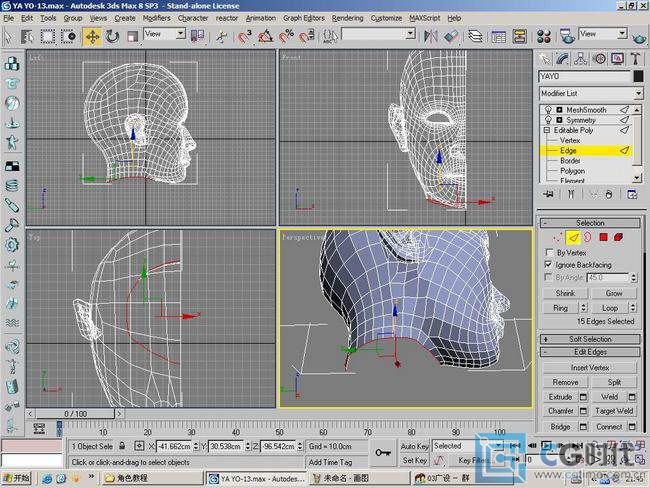The image size is (650, 488).
Task: Open the Graph Editors menu
Action: coord(304,18)
